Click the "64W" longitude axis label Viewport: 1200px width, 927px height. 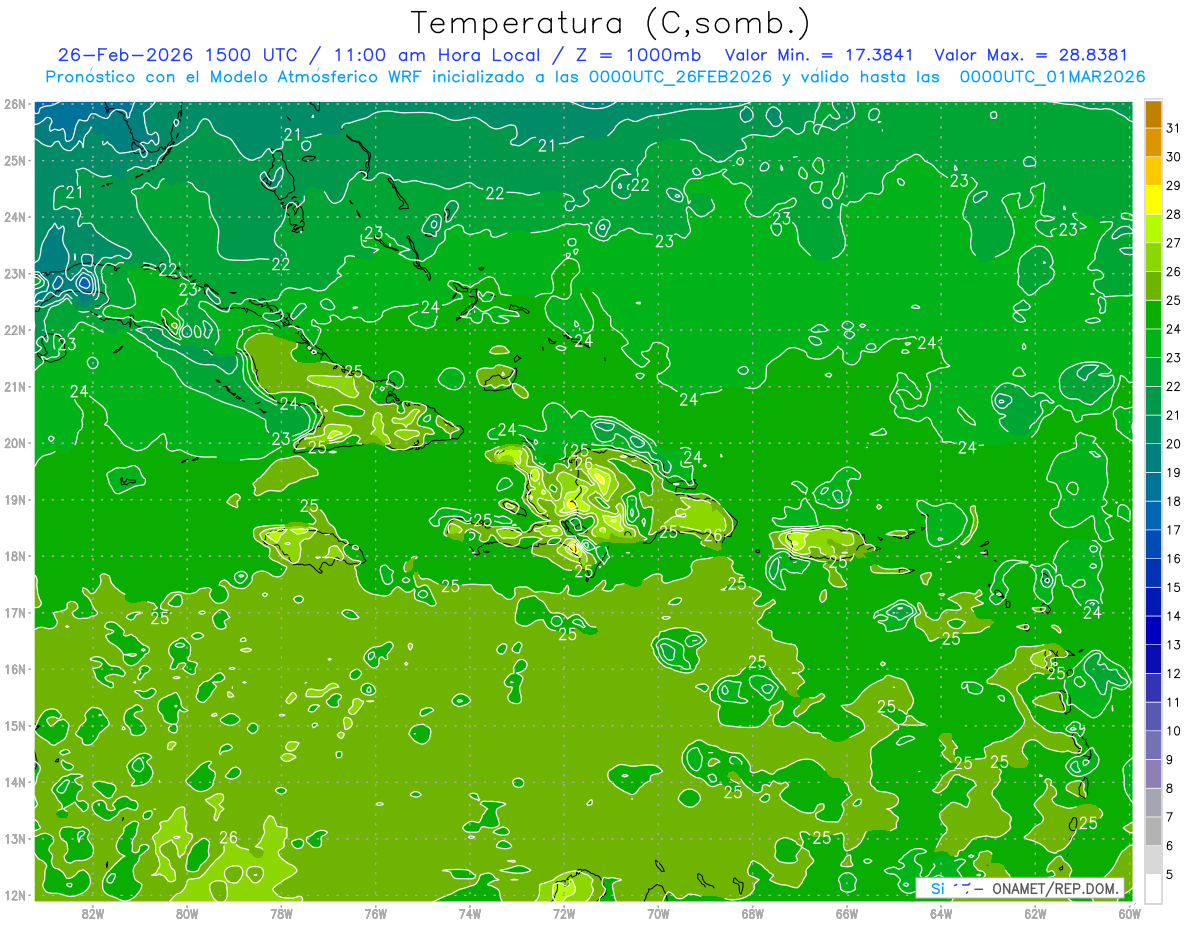click(941, 912)
